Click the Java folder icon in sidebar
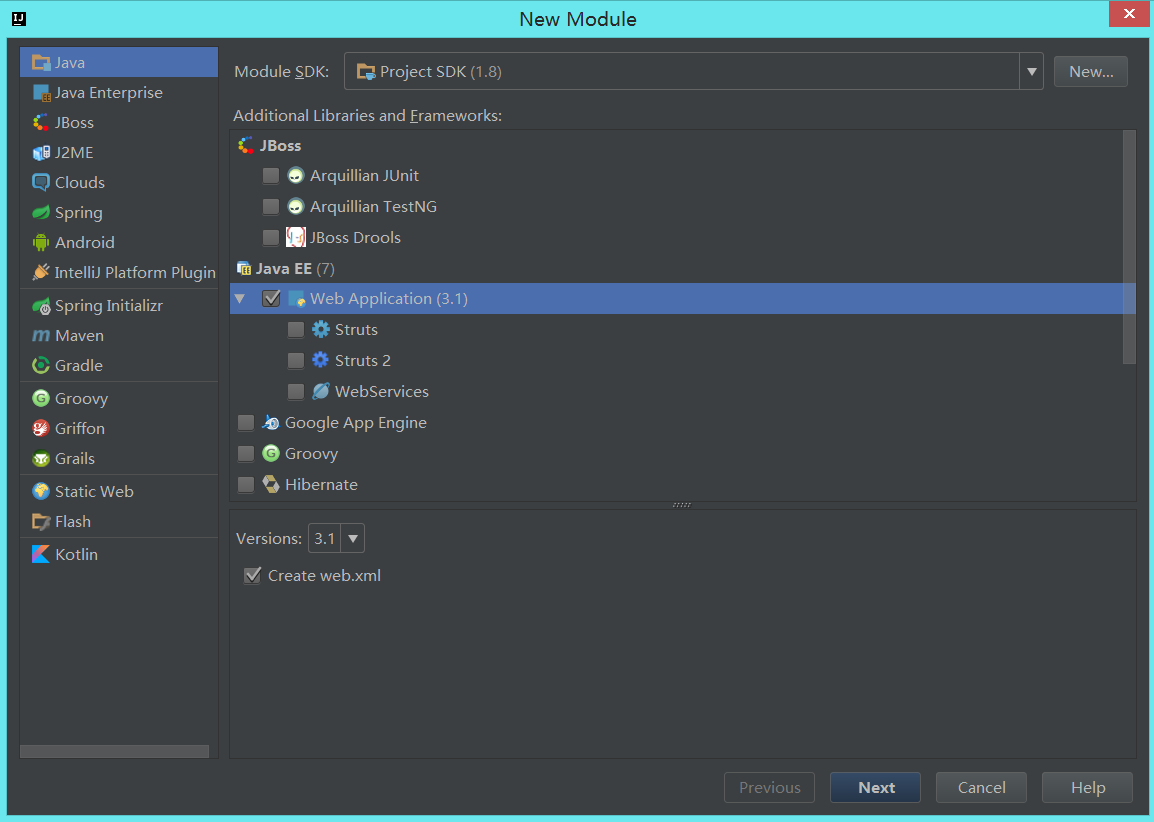1154x822 pixels. click(x=41, y=63)
